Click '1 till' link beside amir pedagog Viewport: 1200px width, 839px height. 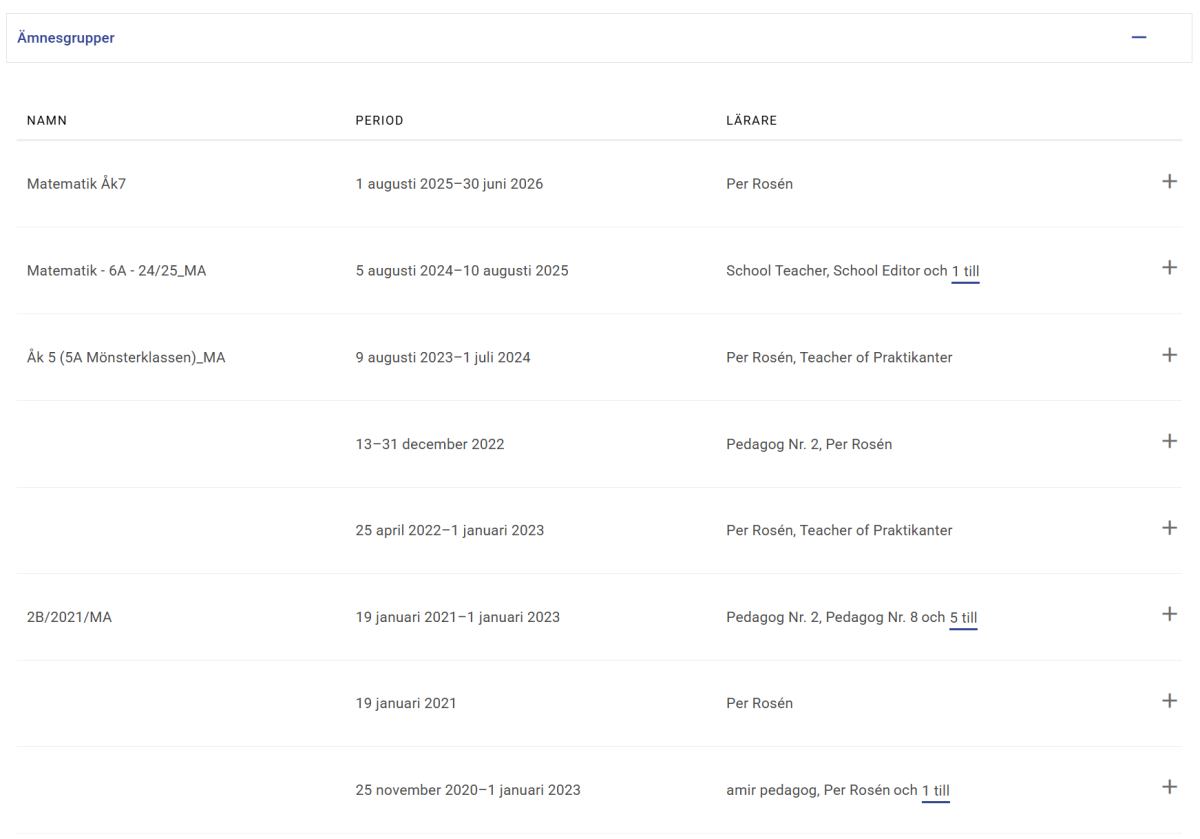point(935,791)
